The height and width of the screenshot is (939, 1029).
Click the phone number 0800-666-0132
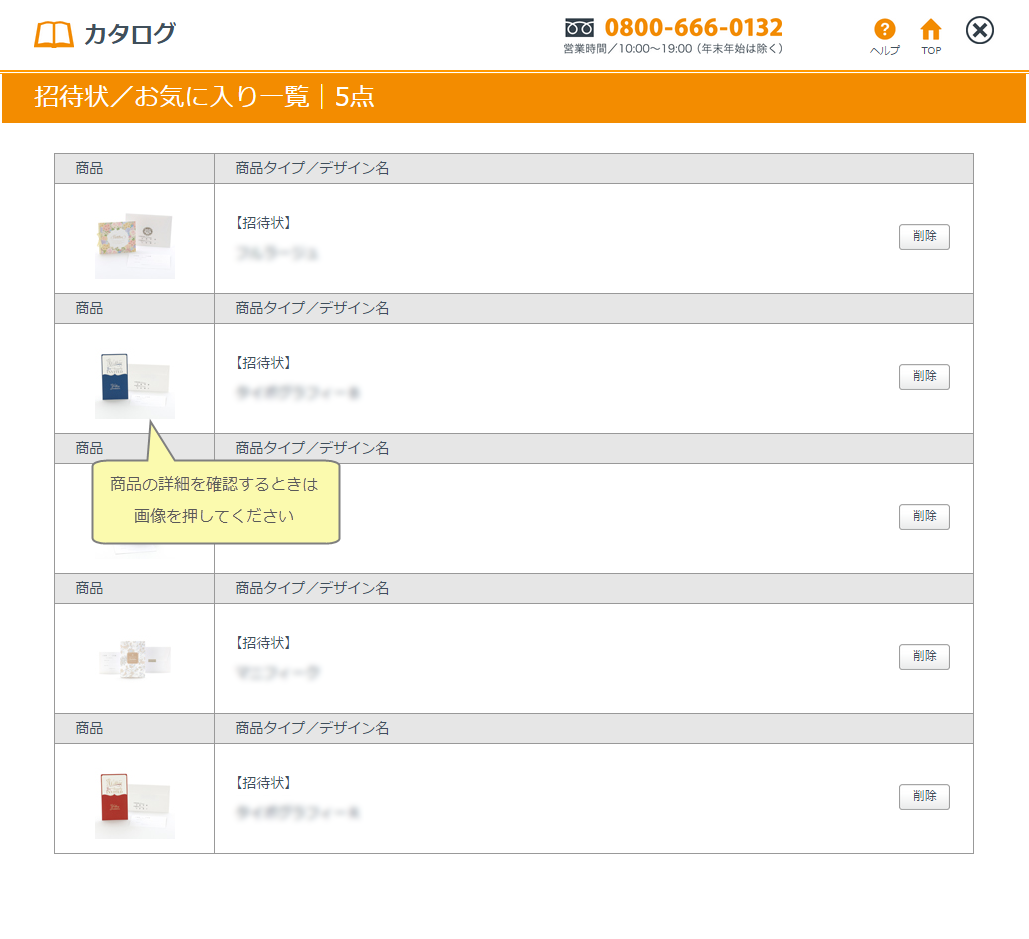[x=693, y=27]
